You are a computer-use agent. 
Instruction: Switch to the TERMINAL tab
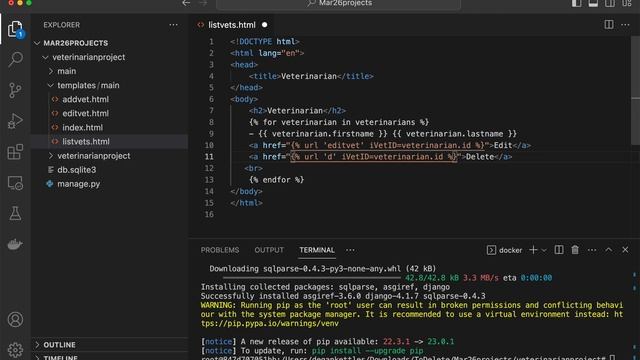pos(317,250)
